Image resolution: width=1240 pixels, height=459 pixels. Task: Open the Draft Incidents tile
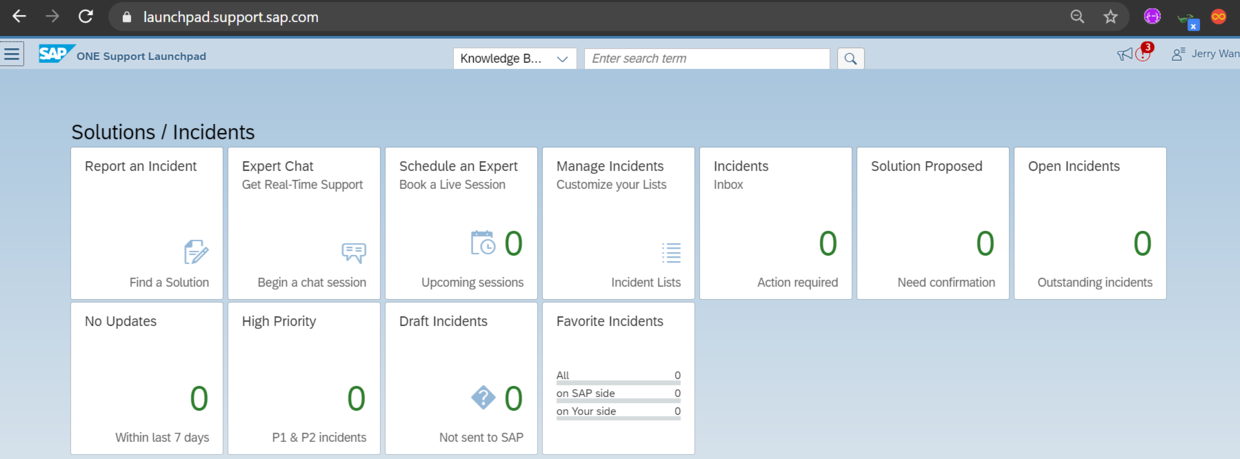(x=461, y=378)
